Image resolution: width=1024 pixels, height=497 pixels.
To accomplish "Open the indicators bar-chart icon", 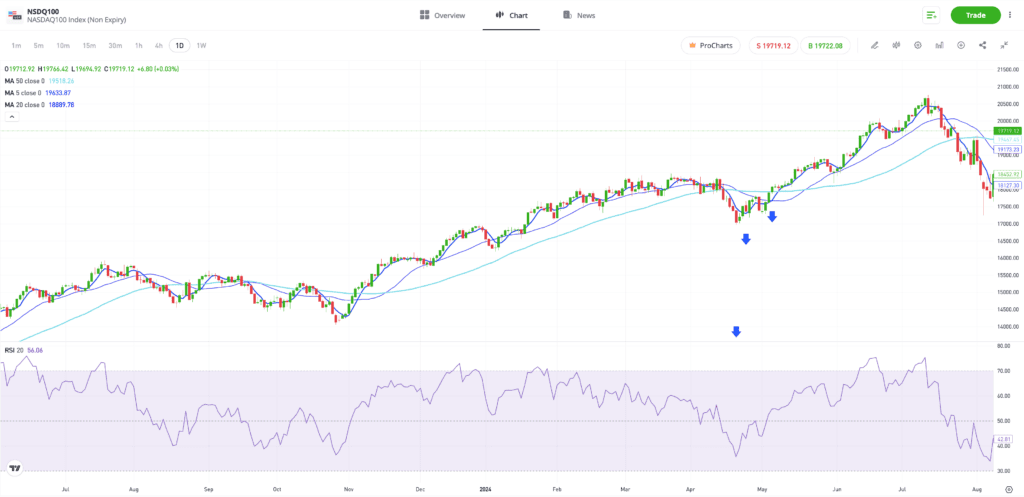I will point(939,45).
